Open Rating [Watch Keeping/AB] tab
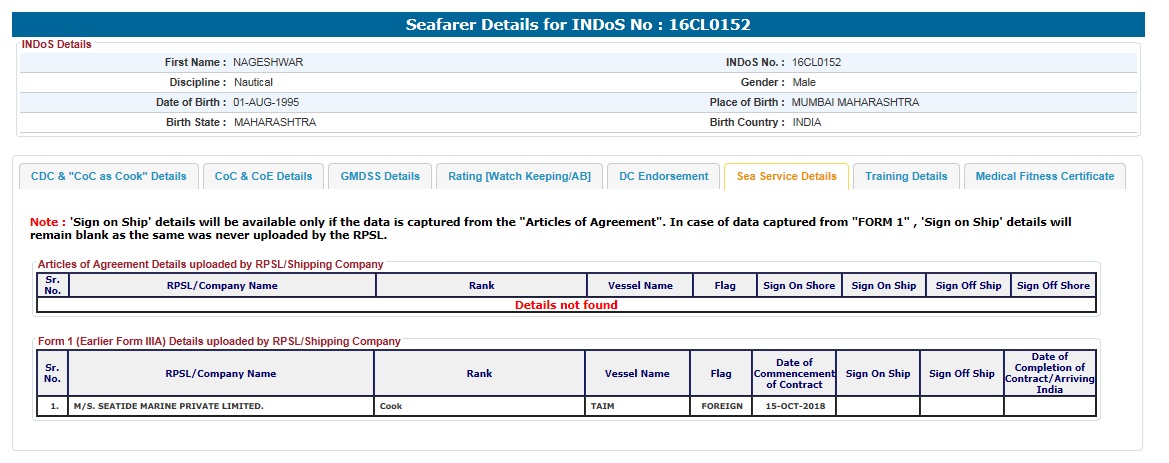The width and height of the screenshot is (1169, 463). (519, 176)
